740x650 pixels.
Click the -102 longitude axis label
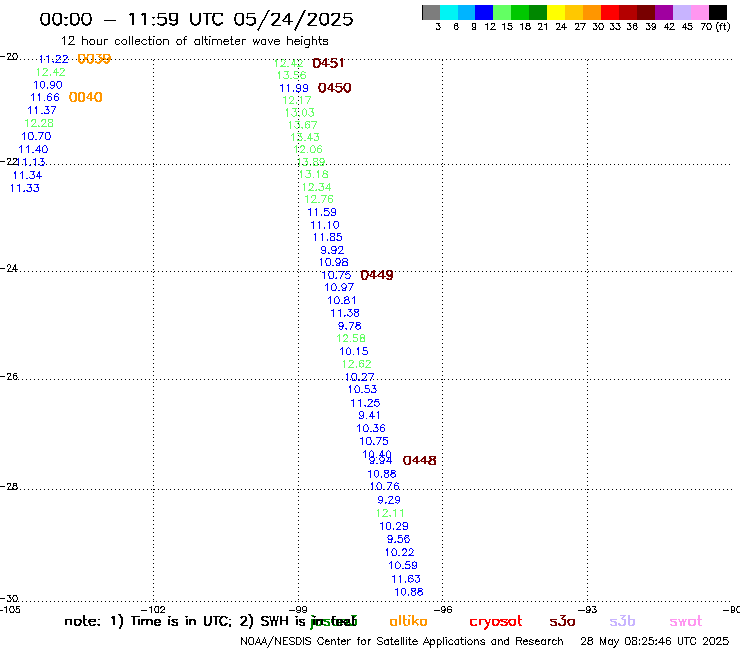tap(153, 609)
